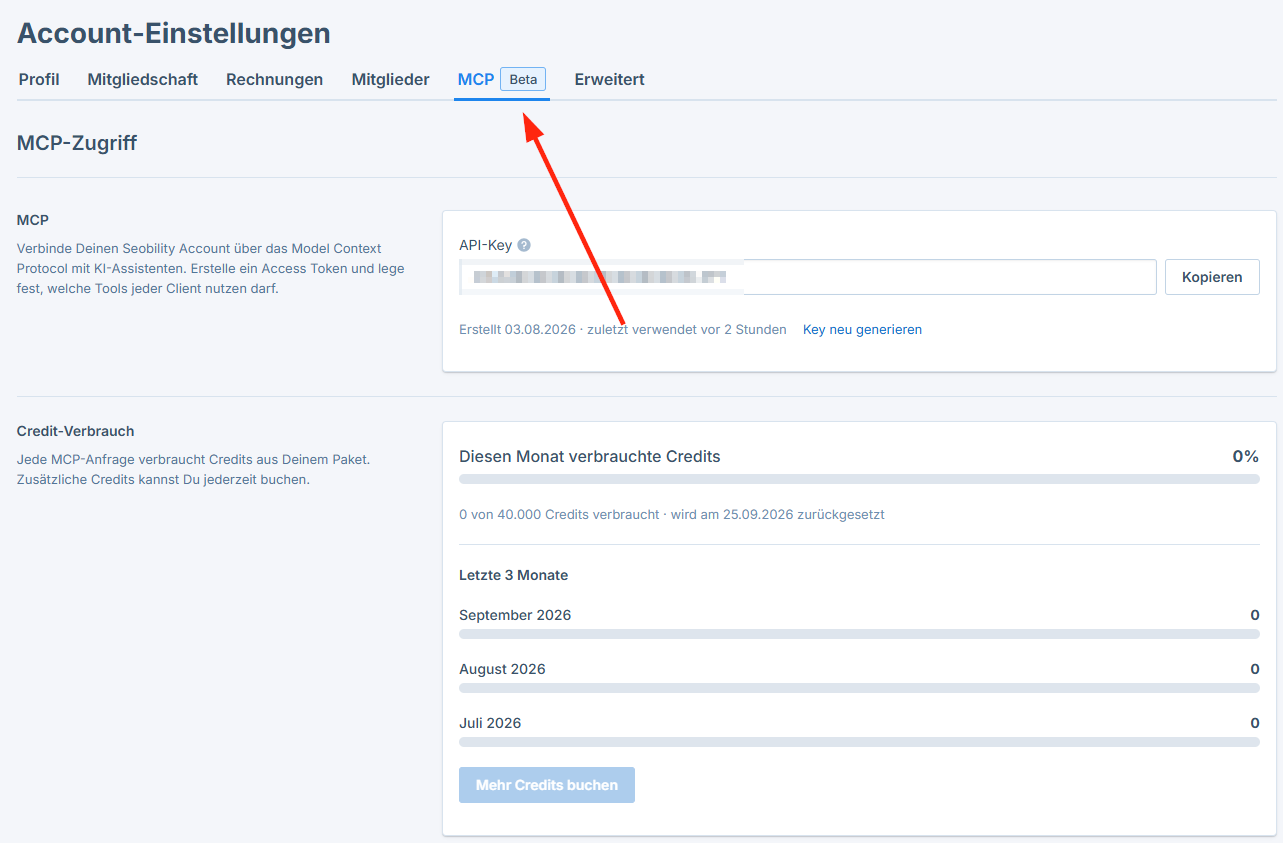Click the Account-Einstellungen page heading

[174, 33]
